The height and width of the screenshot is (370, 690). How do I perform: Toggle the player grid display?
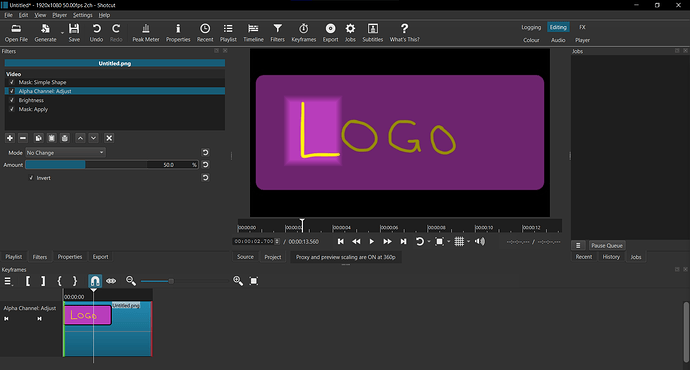[459, 242]
